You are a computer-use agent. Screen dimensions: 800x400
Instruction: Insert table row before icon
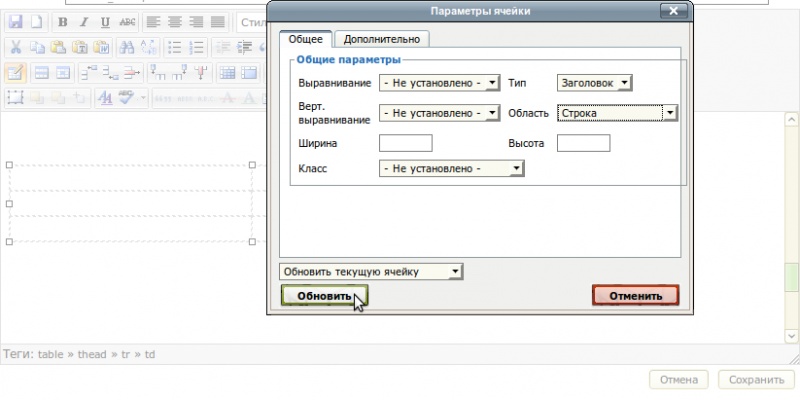pyautogui.click(x=89, y=73)
